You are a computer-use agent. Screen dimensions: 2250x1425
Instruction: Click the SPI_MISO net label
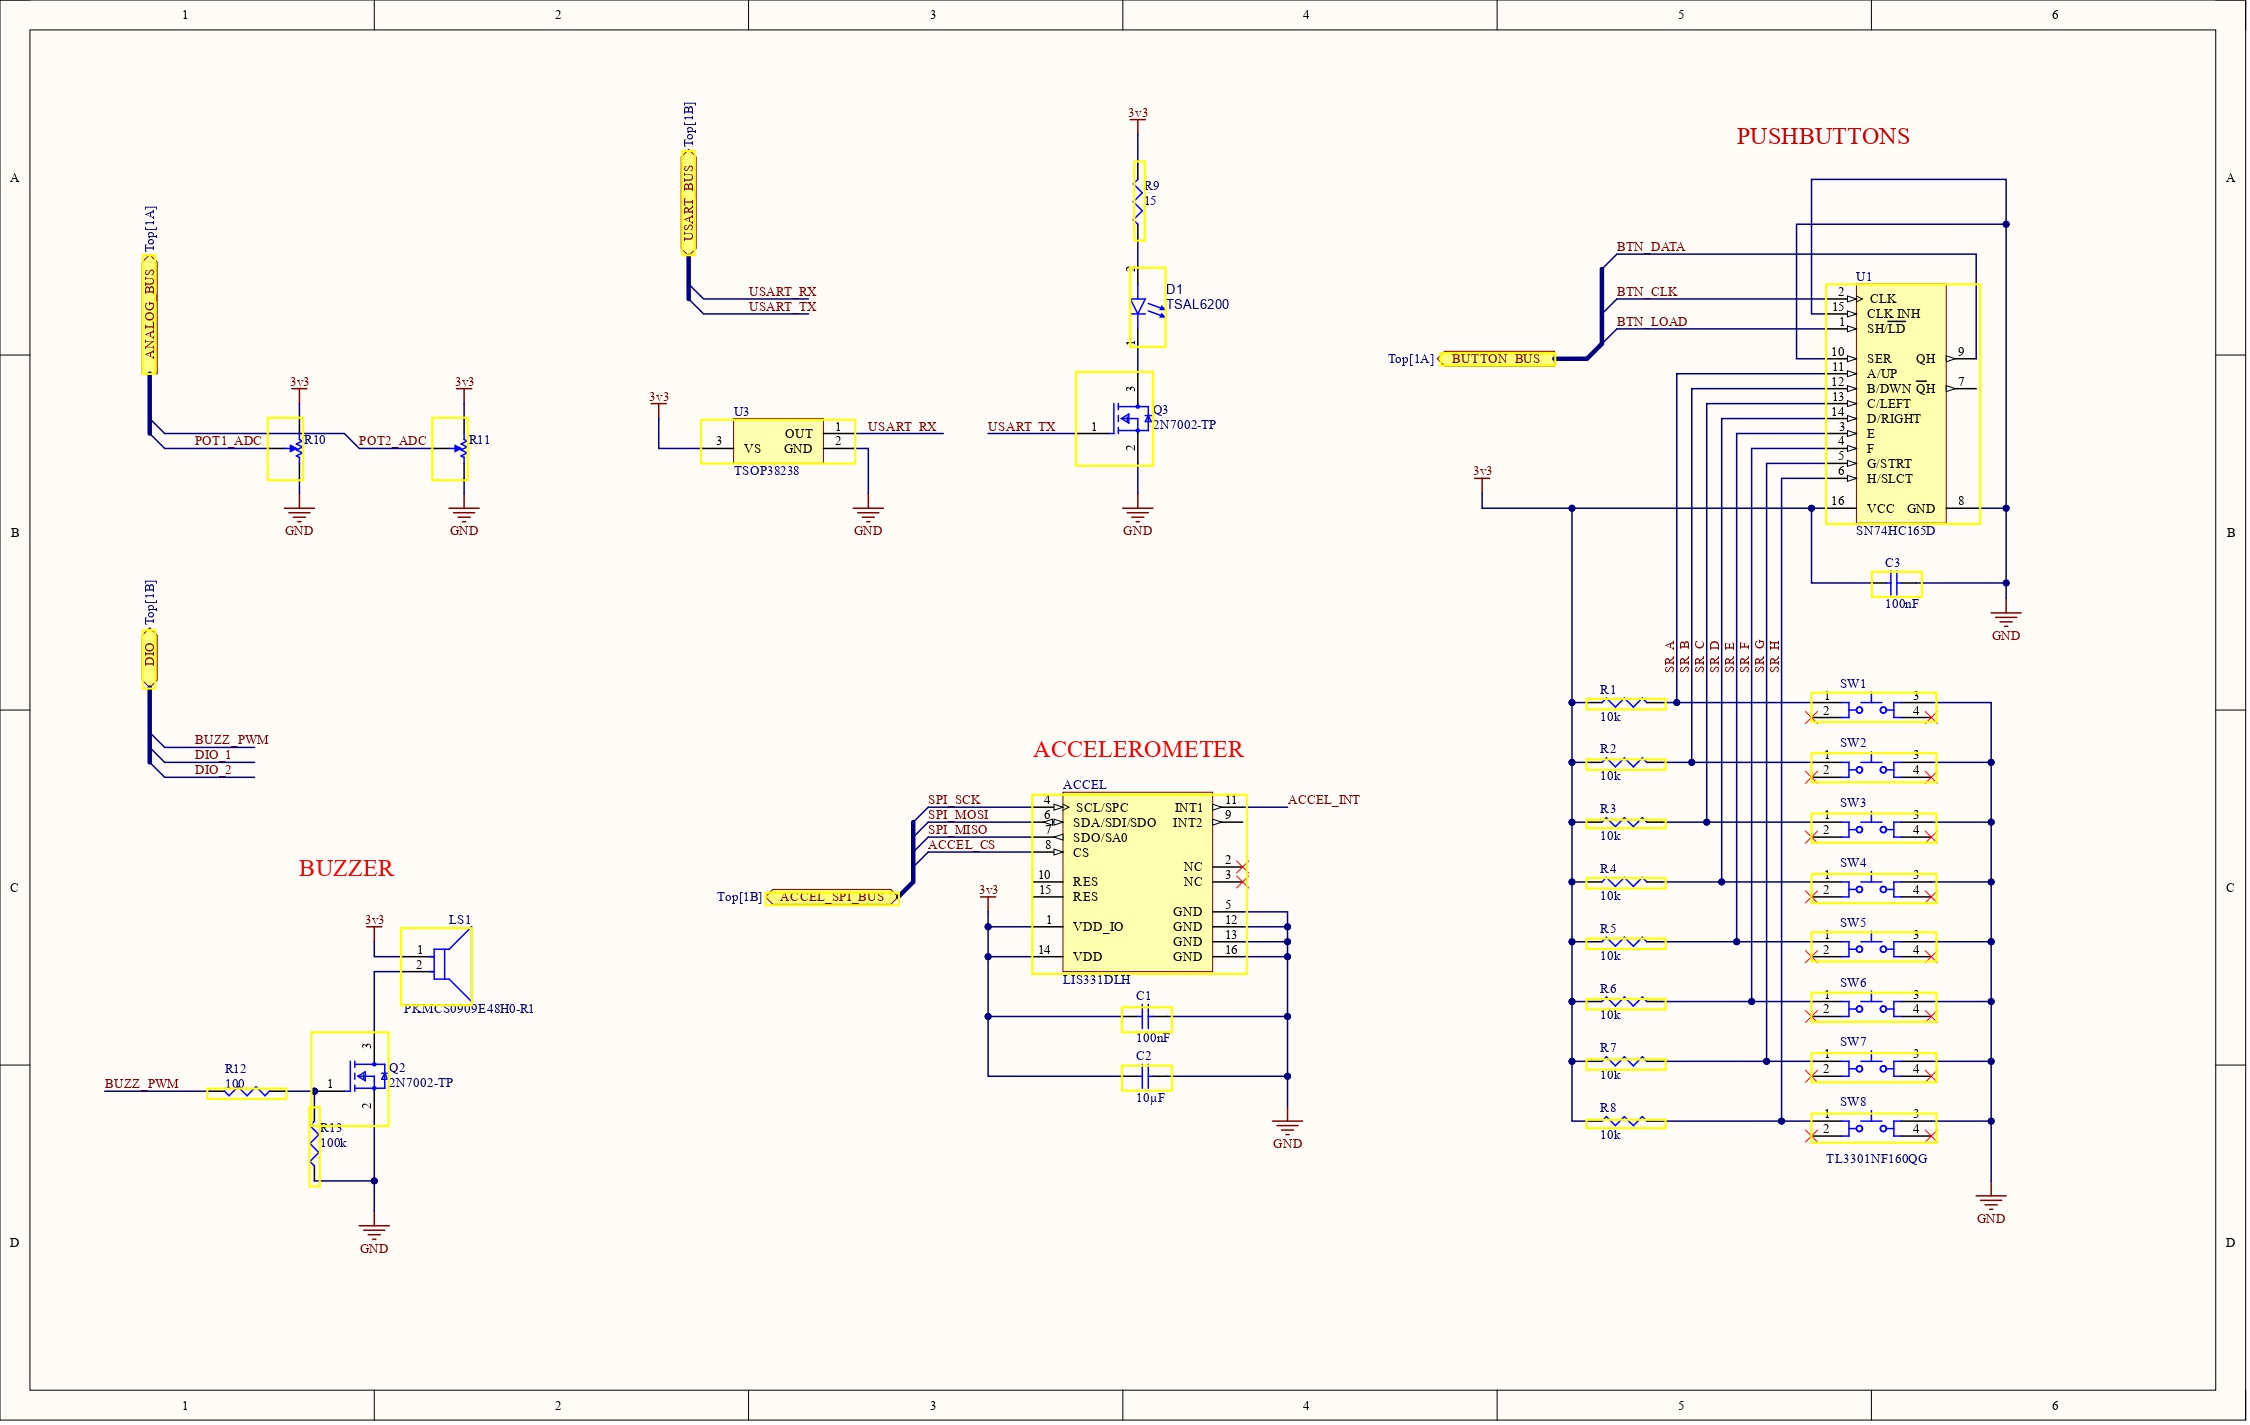tap(957, 830)
